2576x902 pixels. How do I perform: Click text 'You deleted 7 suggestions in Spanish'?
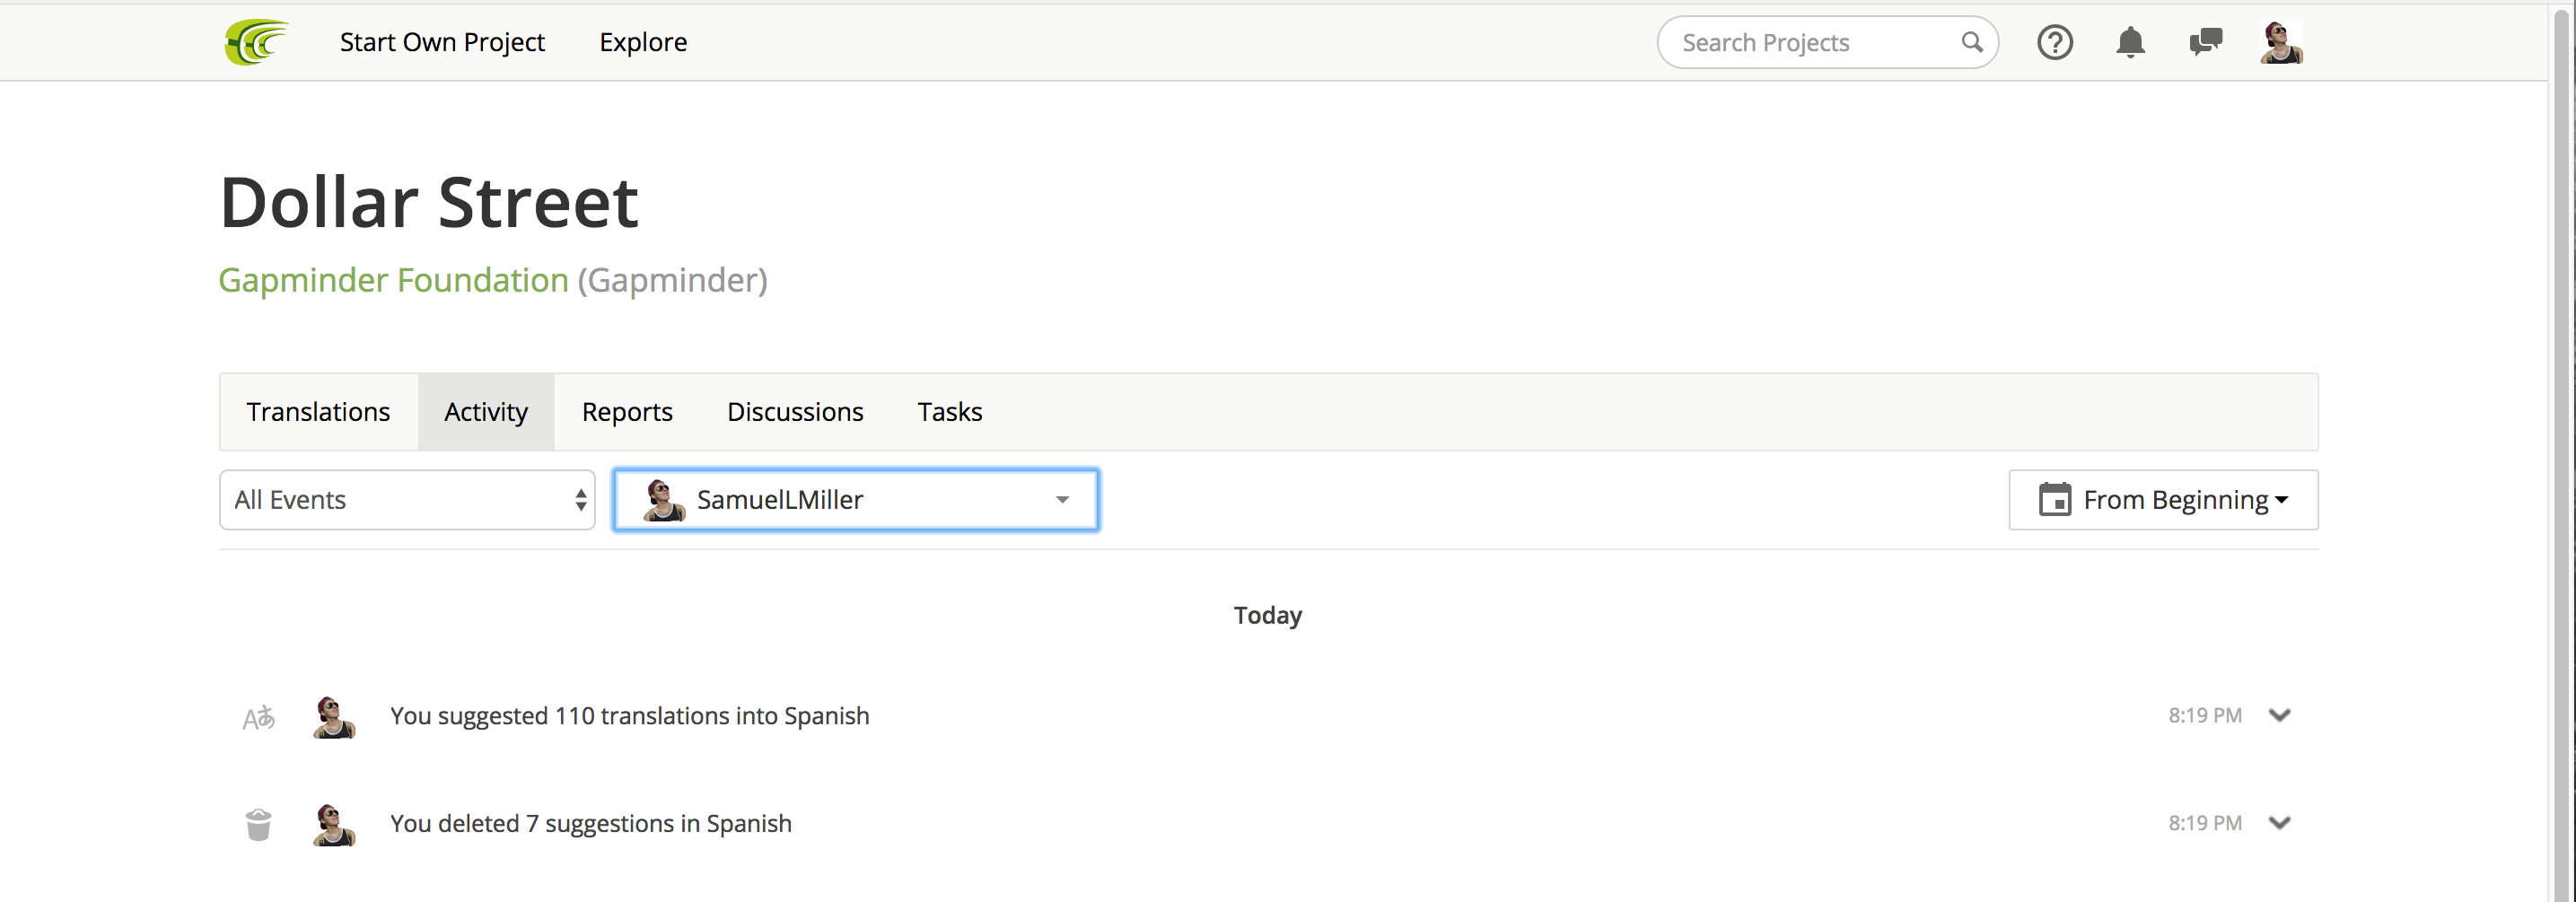(590, 824)
